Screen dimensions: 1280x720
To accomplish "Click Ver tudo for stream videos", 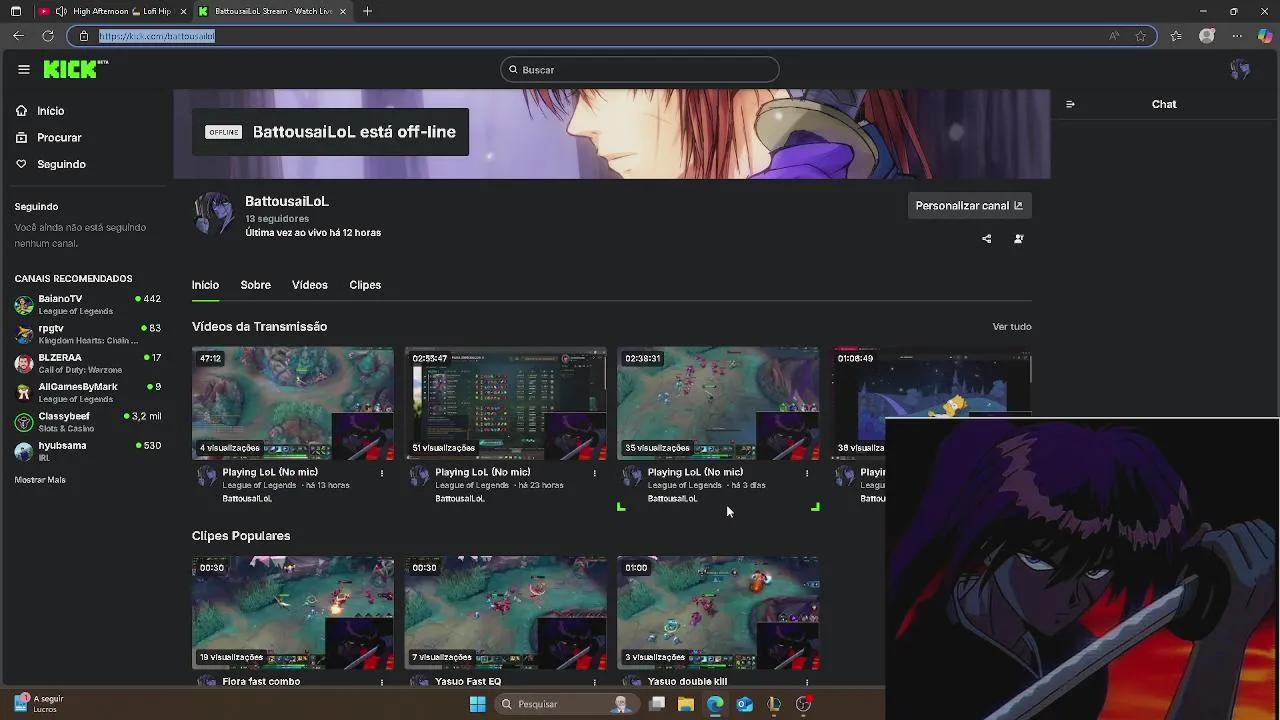I will (x=1011, y=327).
